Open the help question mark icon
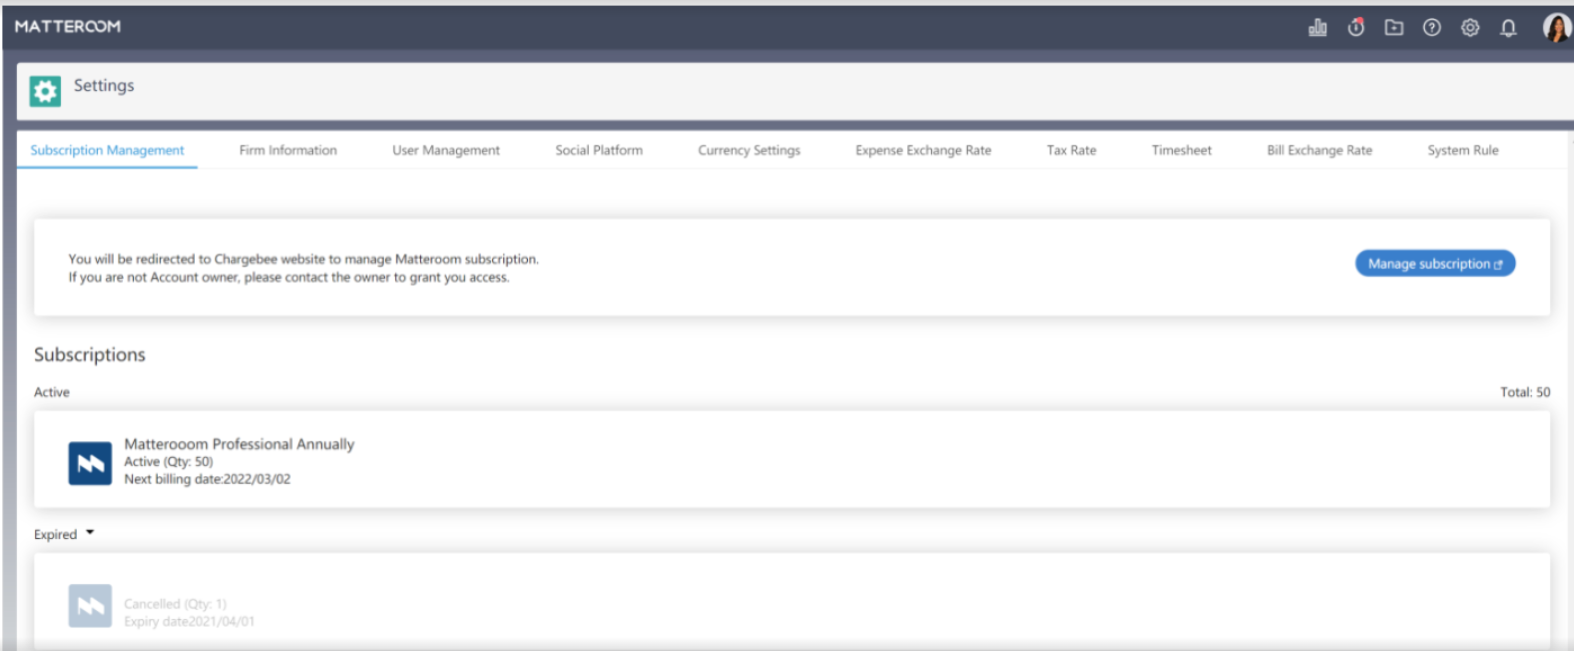Screen dimensions: 1574x651 click(x=1432, y=28)
